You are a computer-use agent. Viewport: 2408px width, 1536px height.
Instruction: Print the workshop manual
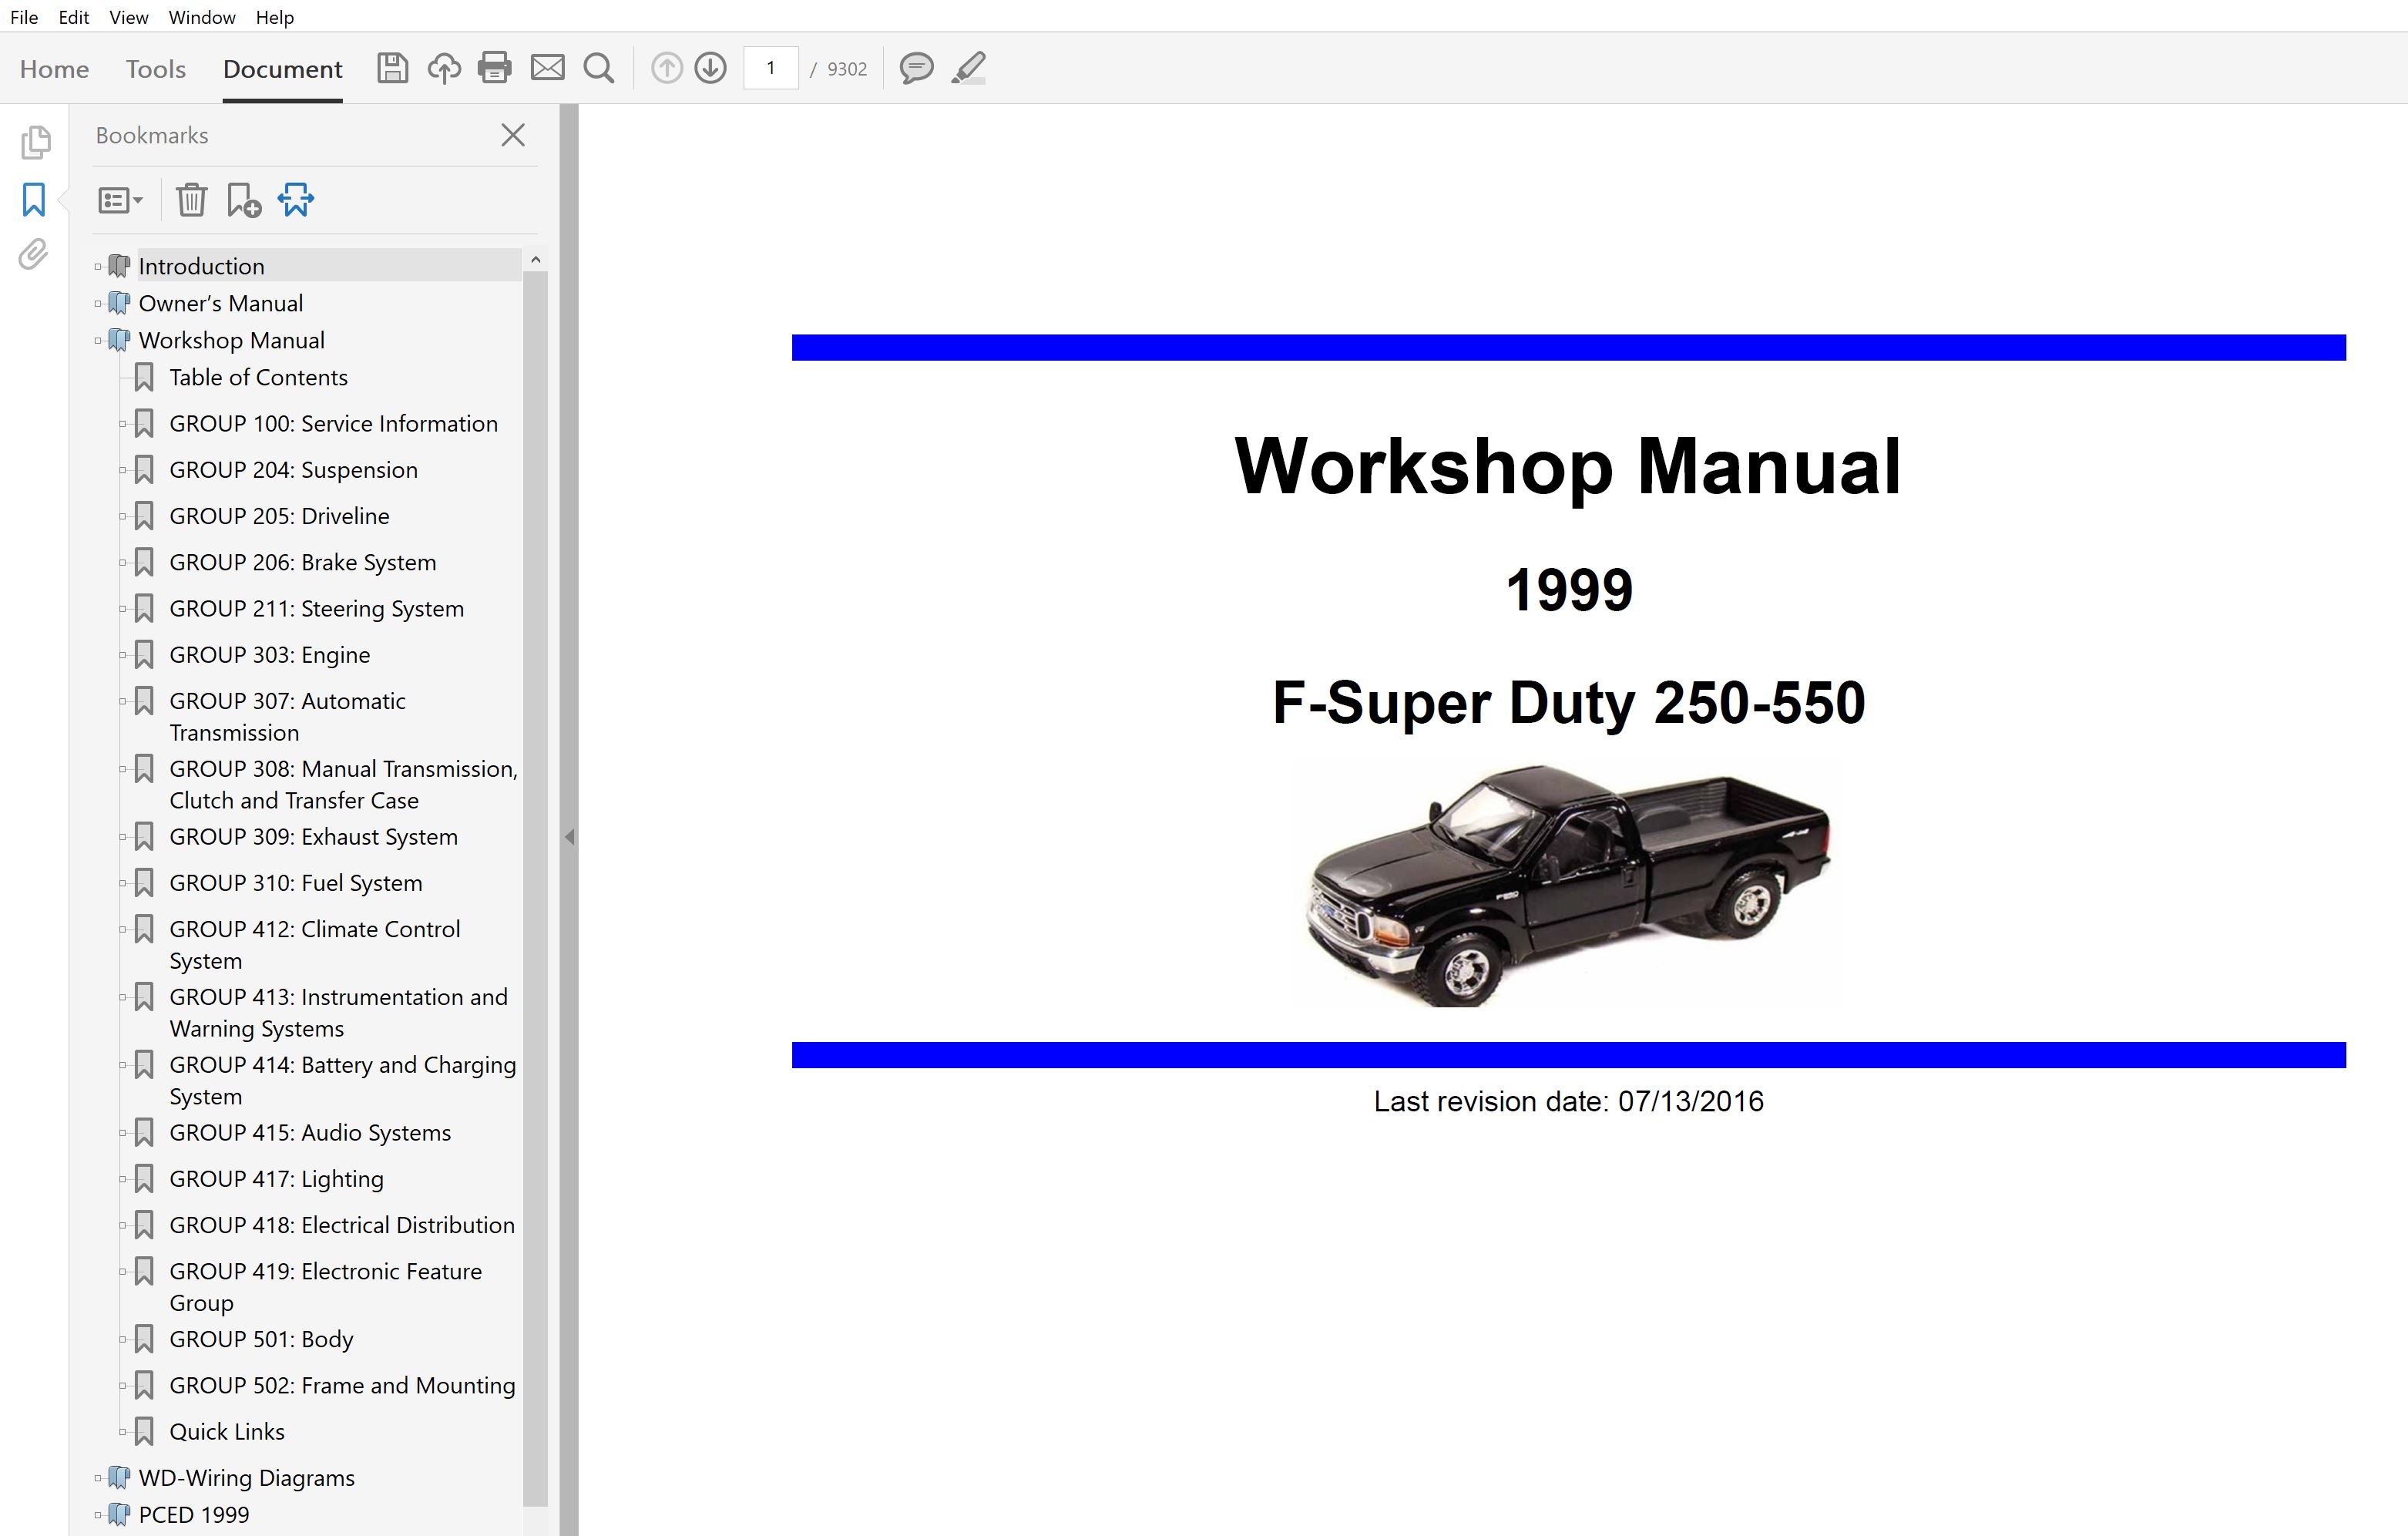pos(495,68)
